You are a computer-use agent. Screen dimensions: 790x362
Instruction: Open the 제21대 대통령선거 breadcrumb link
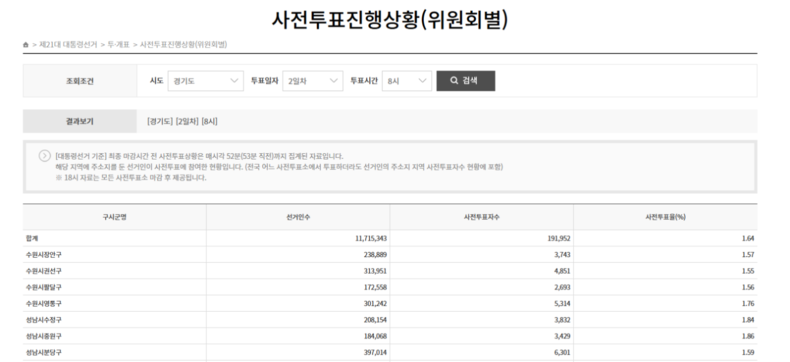tap(69, 45)
